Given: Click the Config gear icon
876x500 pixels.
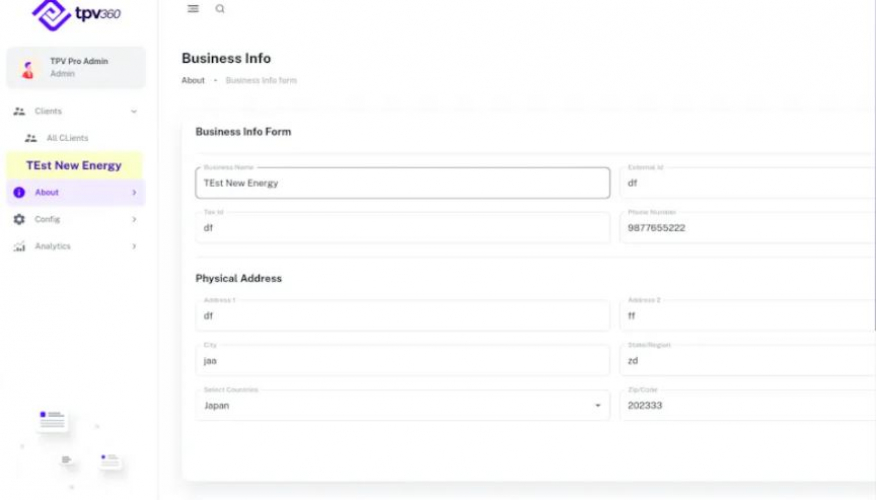Looking at the screenshot, I should [19, 219].
